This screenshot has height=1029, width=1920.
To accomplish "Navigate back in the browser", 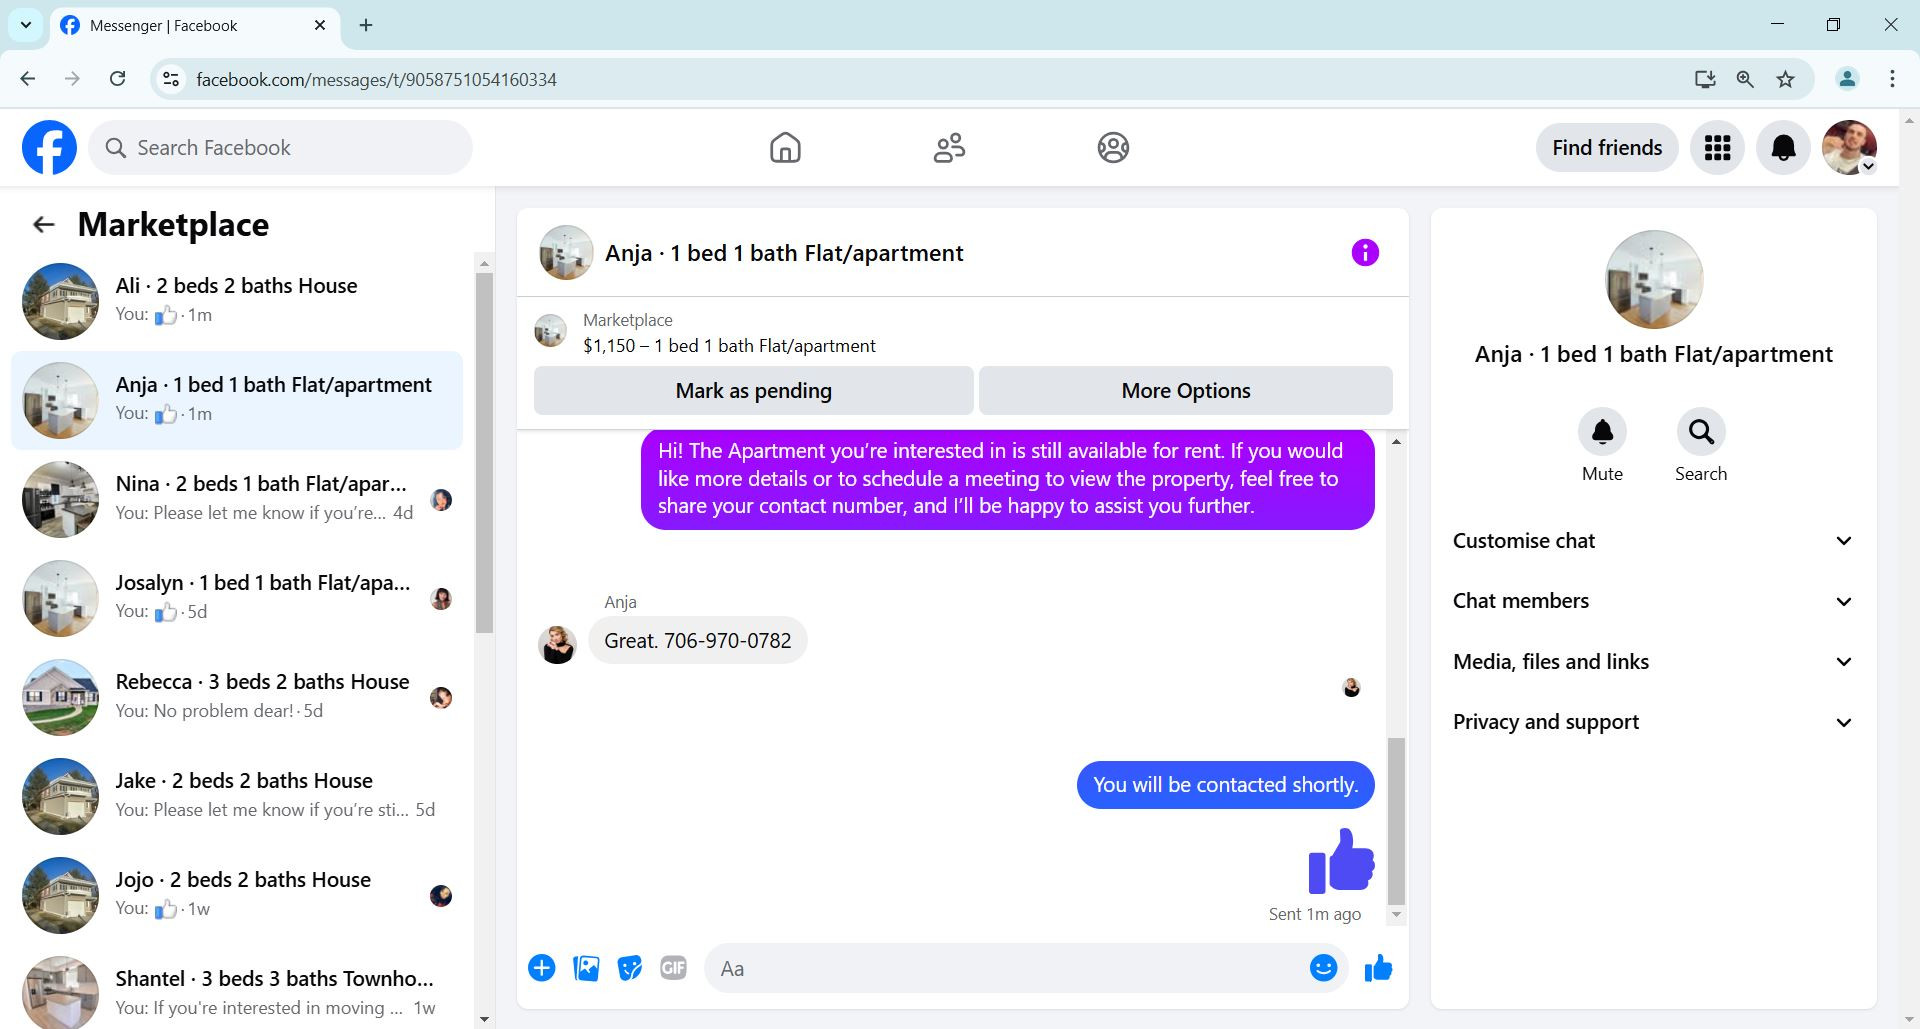I will (x=28, y=79).
